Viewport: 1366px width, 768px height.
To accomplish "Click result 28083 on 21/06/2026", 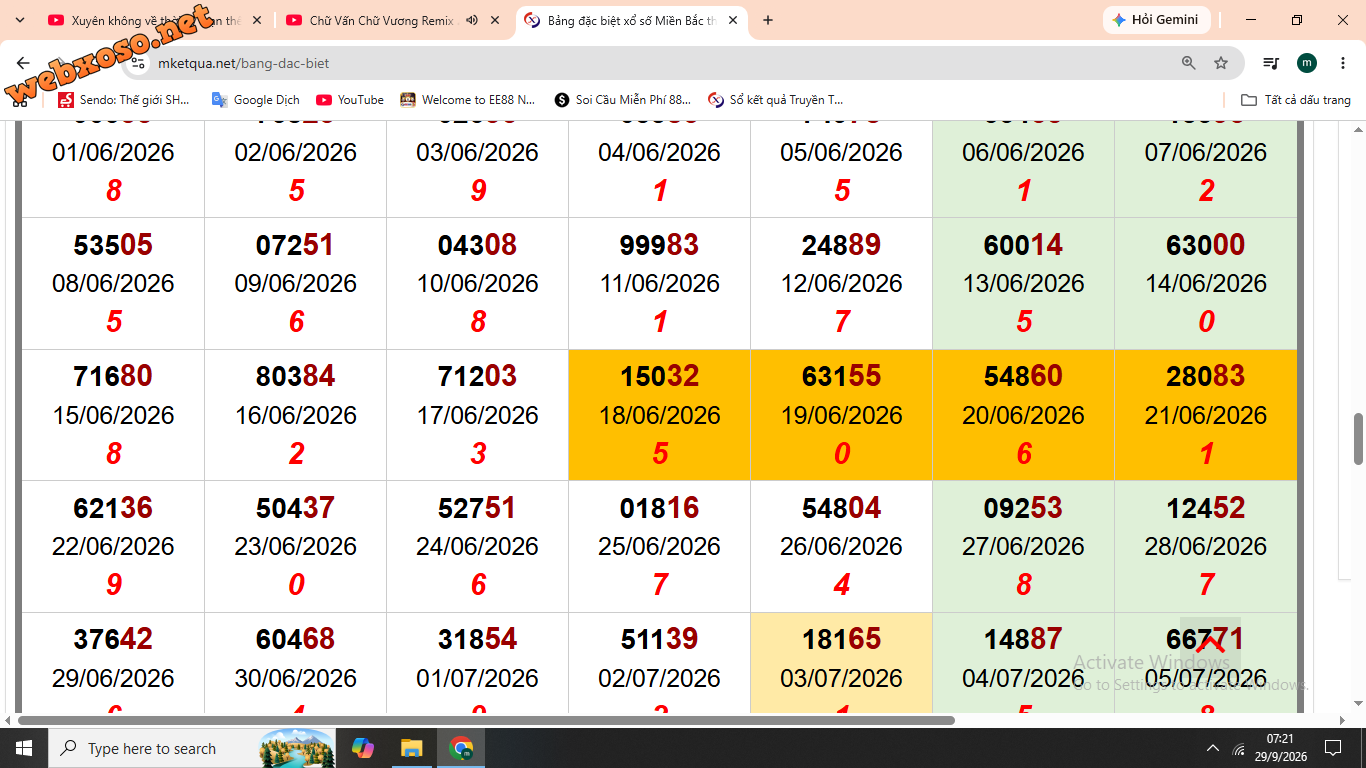I will click(x=1206, y=376).
